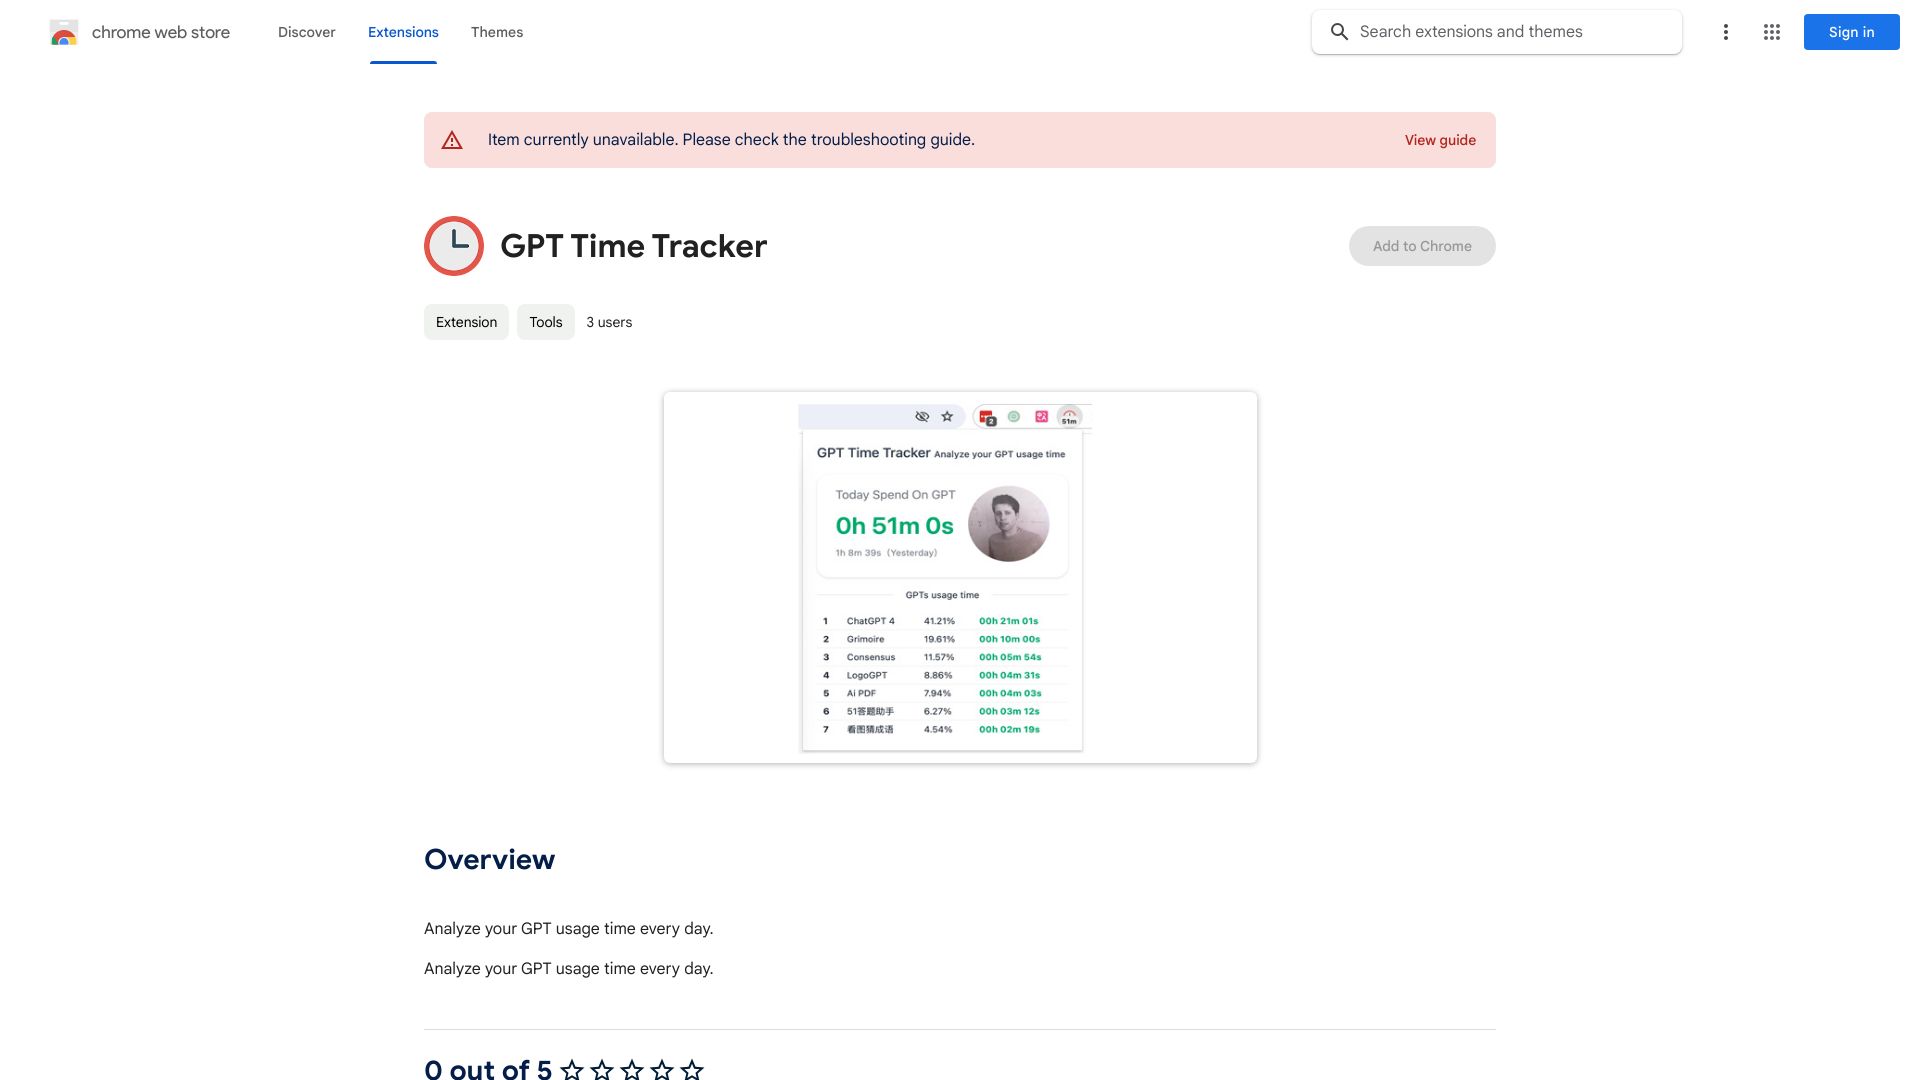Click the Tools category tag
Screen dimensions: 1920x1080
coord(545,320)
